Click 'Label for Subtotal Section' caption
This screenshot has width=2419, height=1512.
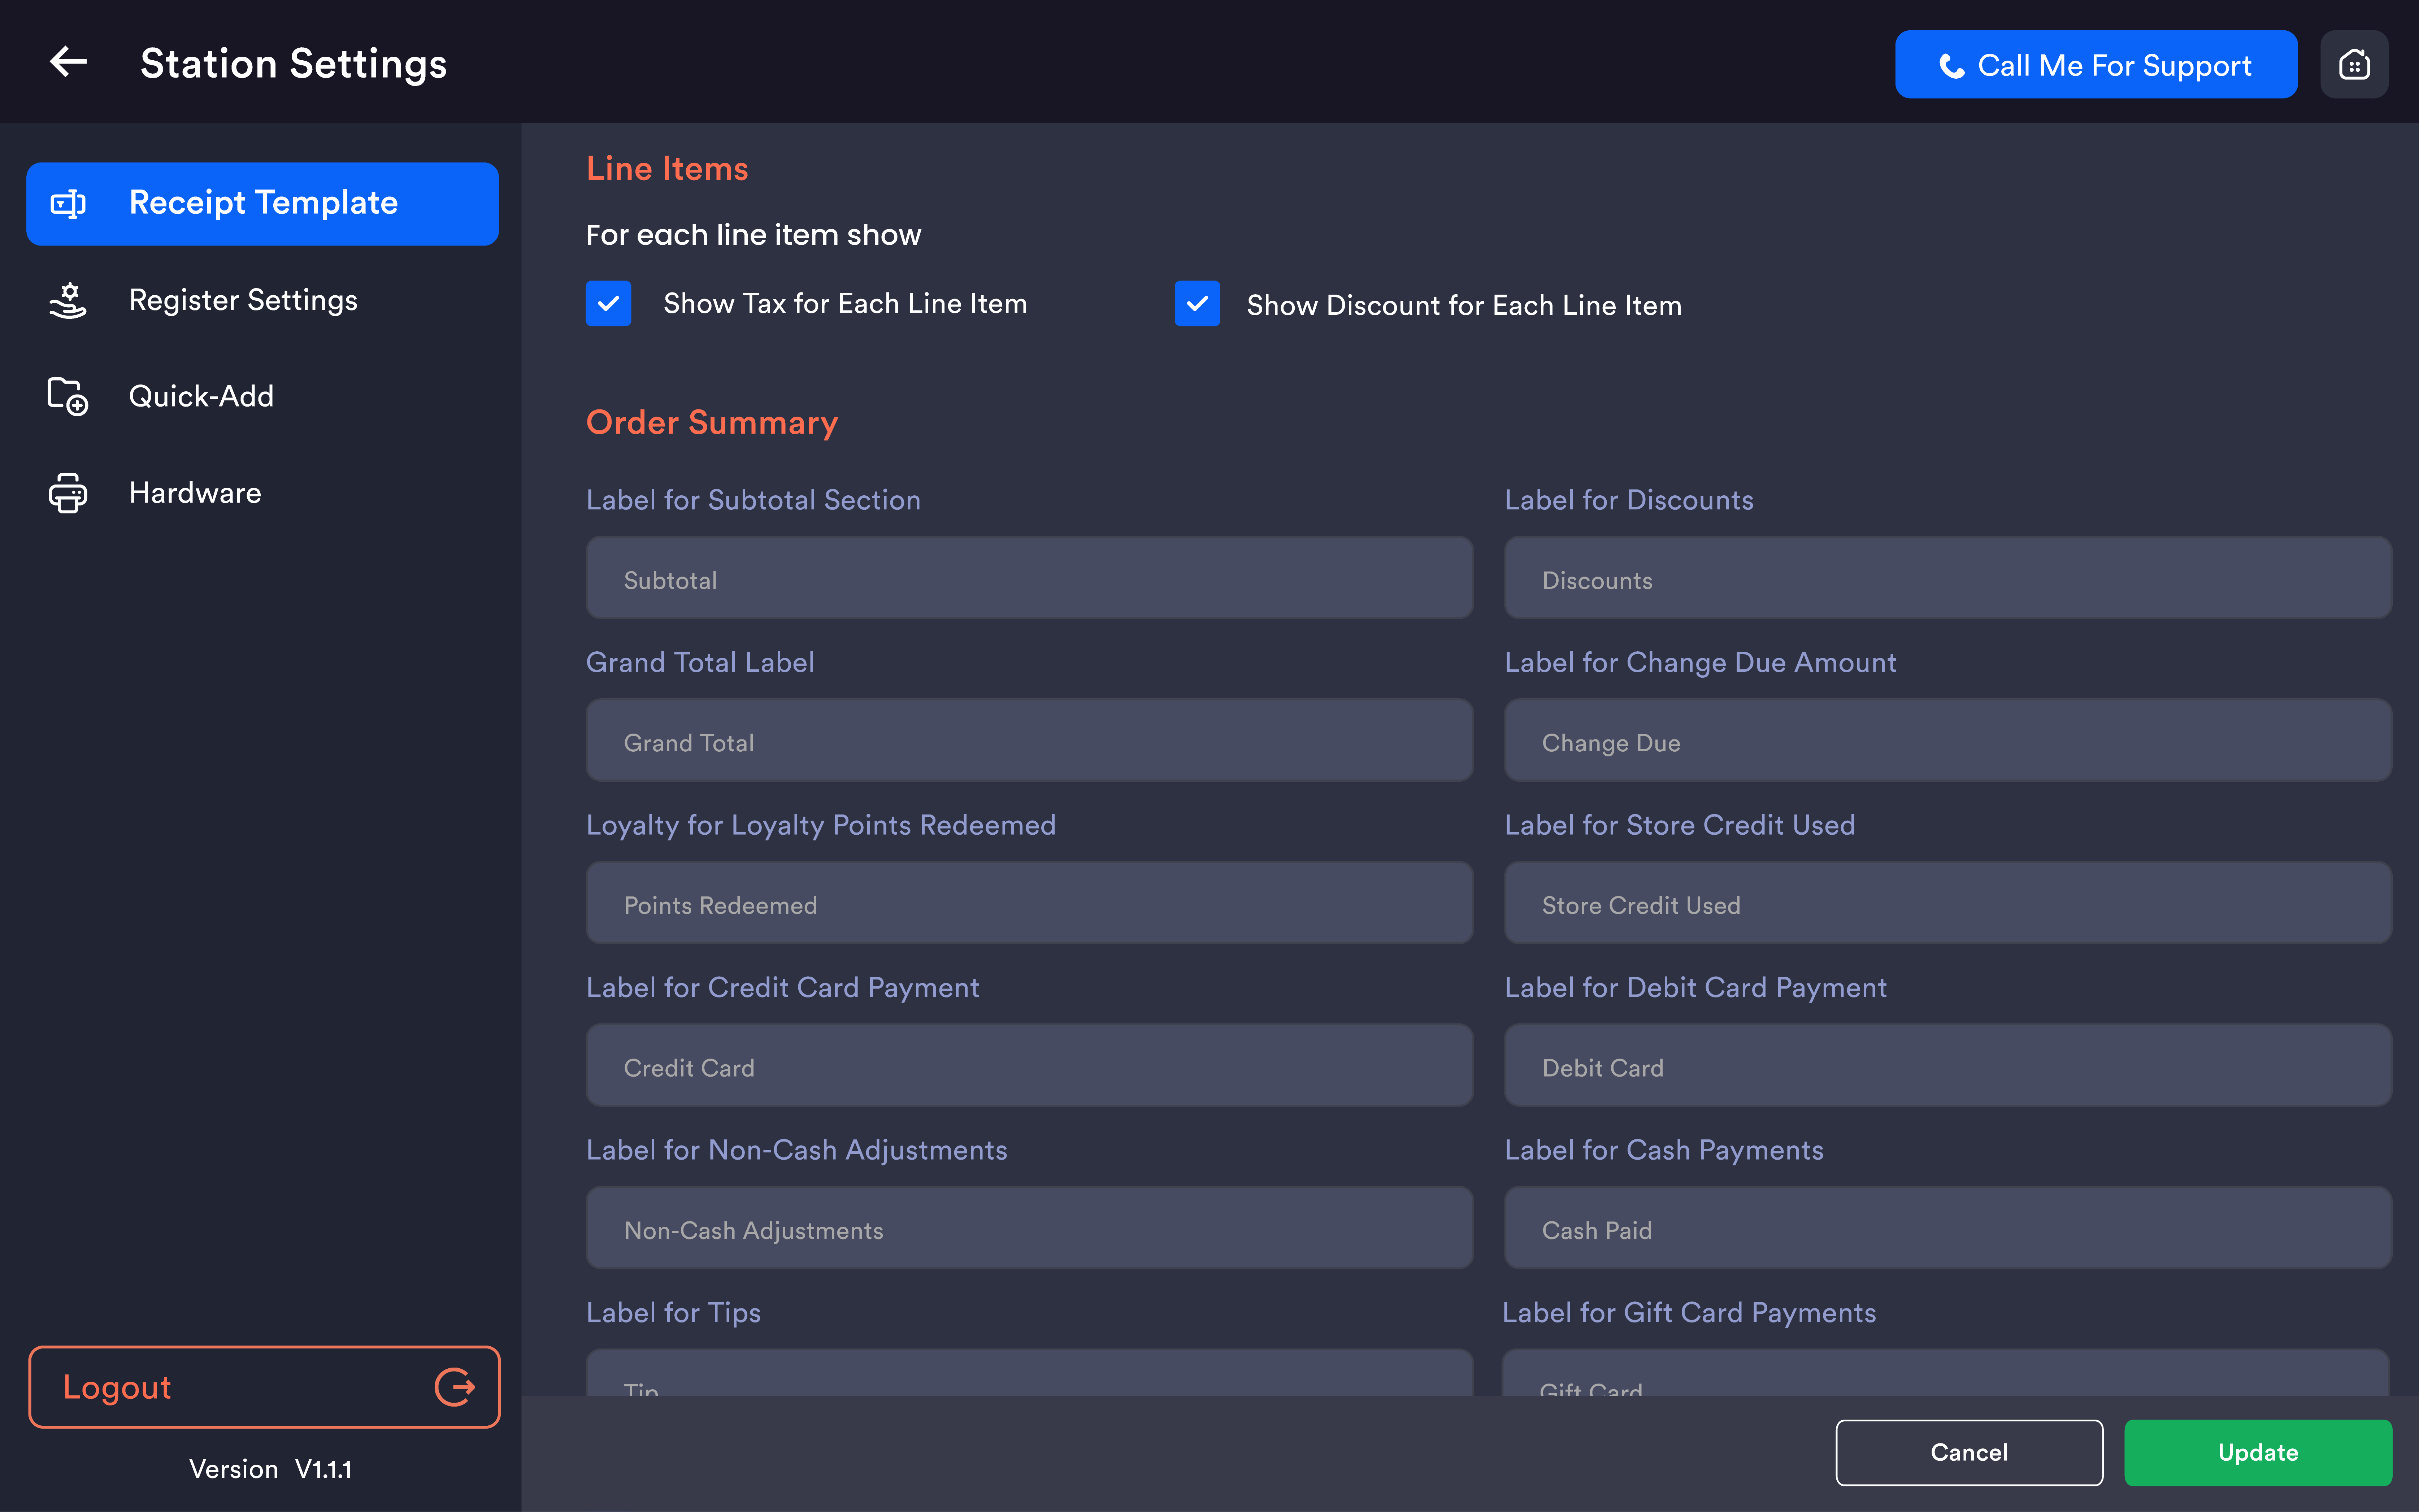753,500
